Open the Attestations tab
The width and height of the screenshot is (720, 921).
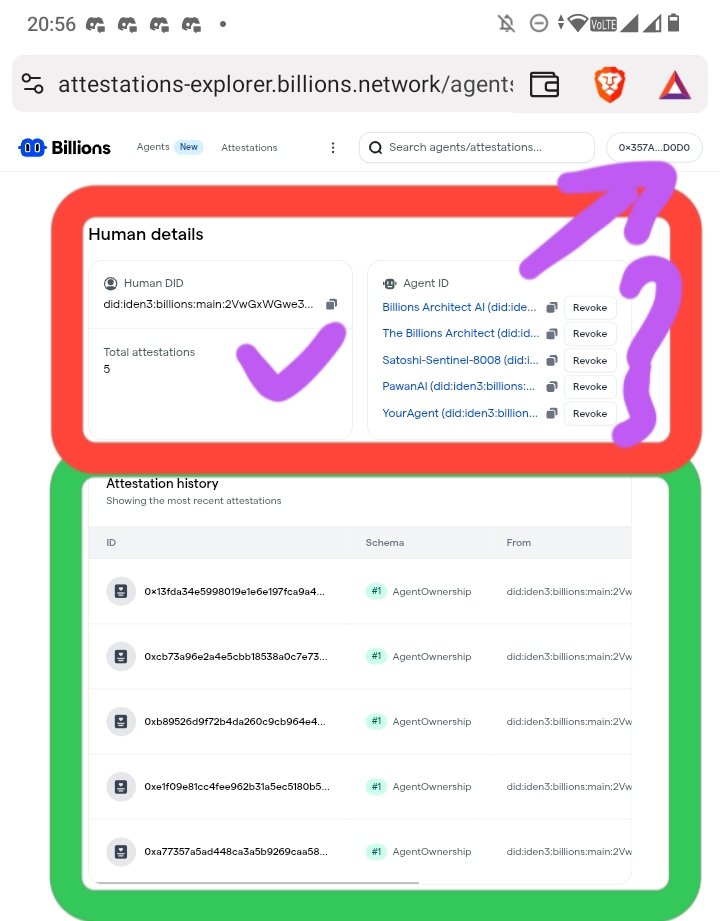[x=249, y=147]
